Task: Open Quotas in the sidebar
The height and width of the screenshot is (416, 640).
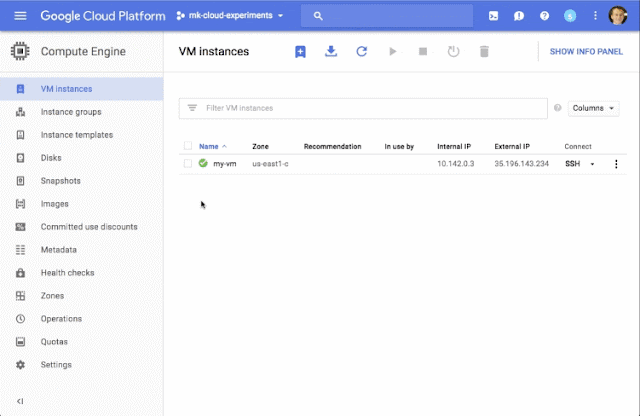Action: pos(82,342)
